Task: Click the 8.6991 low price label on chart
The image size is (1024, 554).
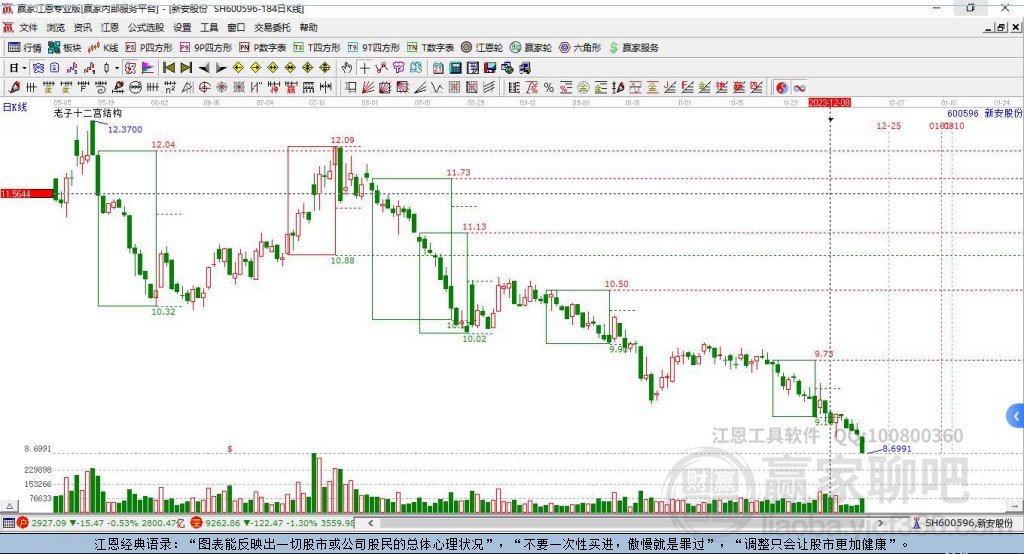Action: (897, 448)
